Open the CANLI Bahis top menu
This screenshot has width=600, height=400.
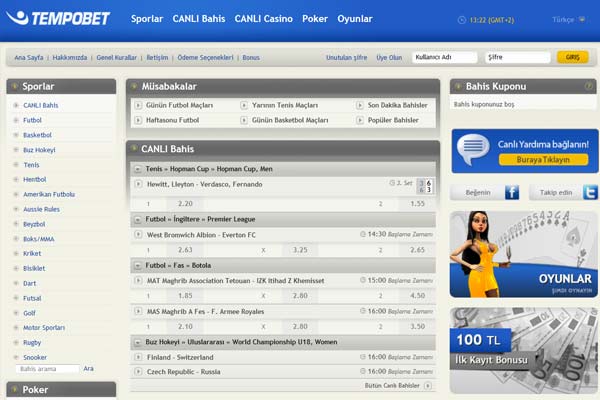click(x=199, y=19)
